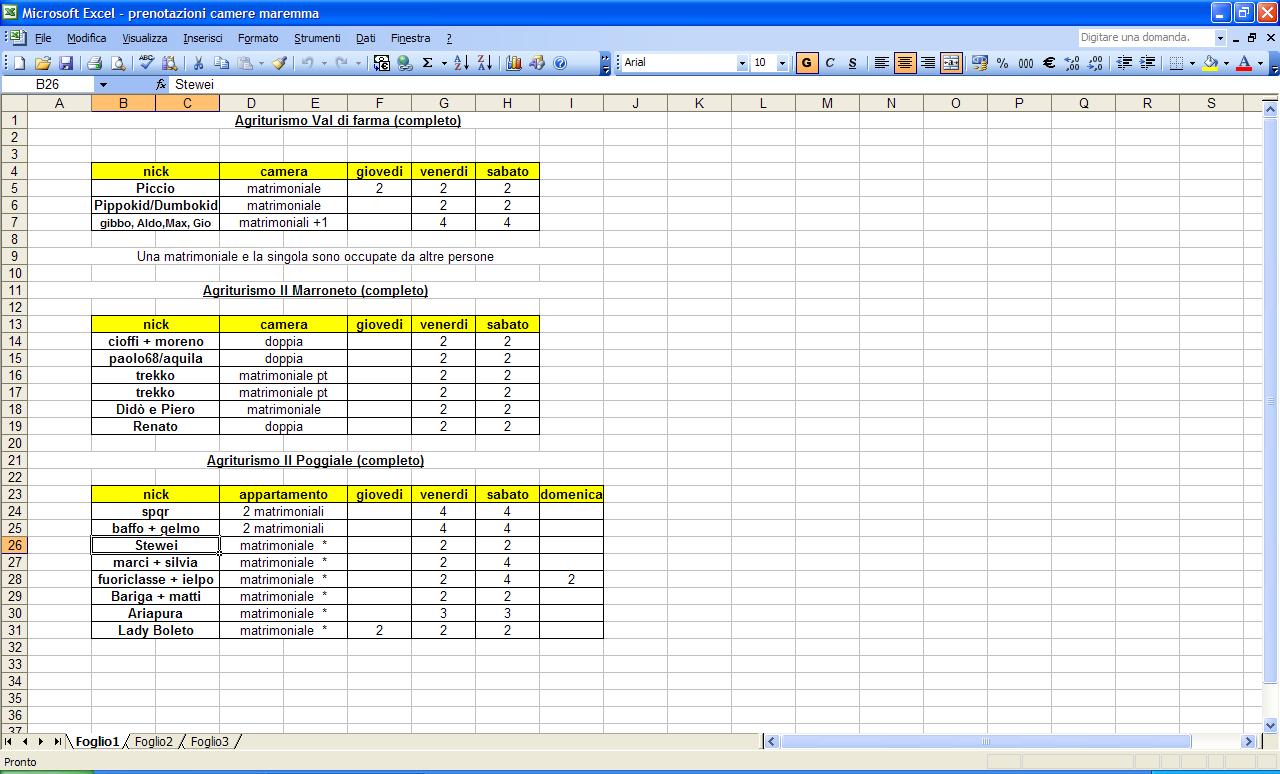This screenshot has width=1280, height=774.
Task: Open the font size dropdown
Action: click(782, 63)
